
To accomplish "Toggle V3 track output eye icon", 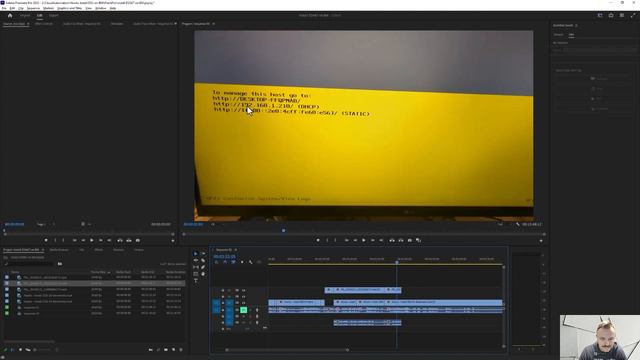I will coord(244,291).
